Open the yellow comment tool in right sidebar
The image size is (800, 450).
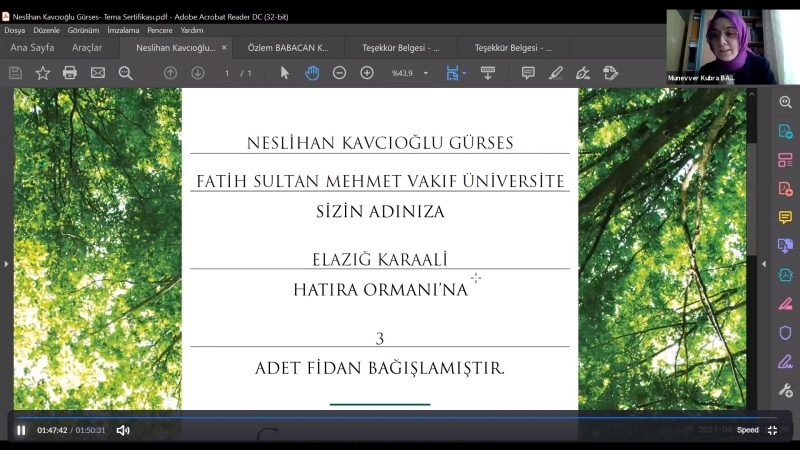pyautogui.click(x=785, y=217)
